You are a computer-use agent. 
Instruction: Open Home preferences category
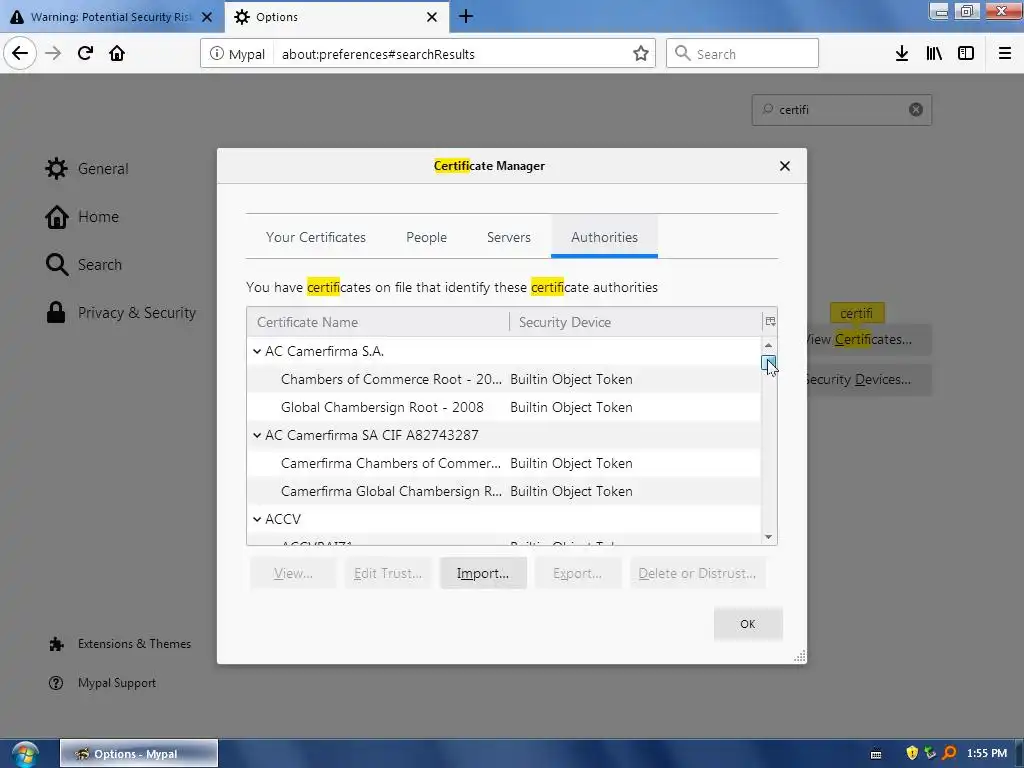[x=82, y=217]
